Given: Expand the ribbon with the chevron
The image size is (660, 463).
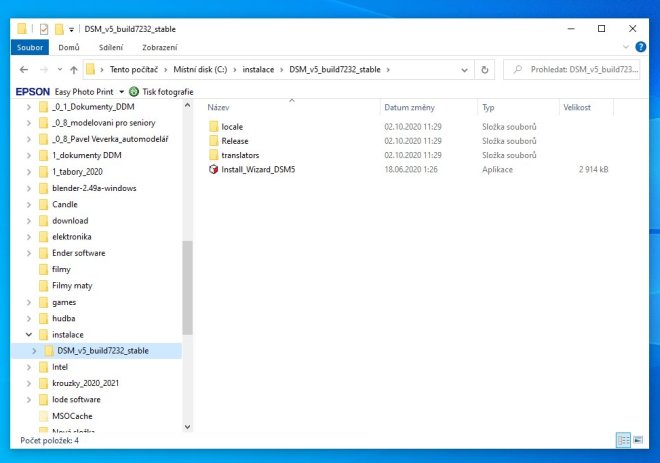Looking at the screenshot, I should pos(625,47).
